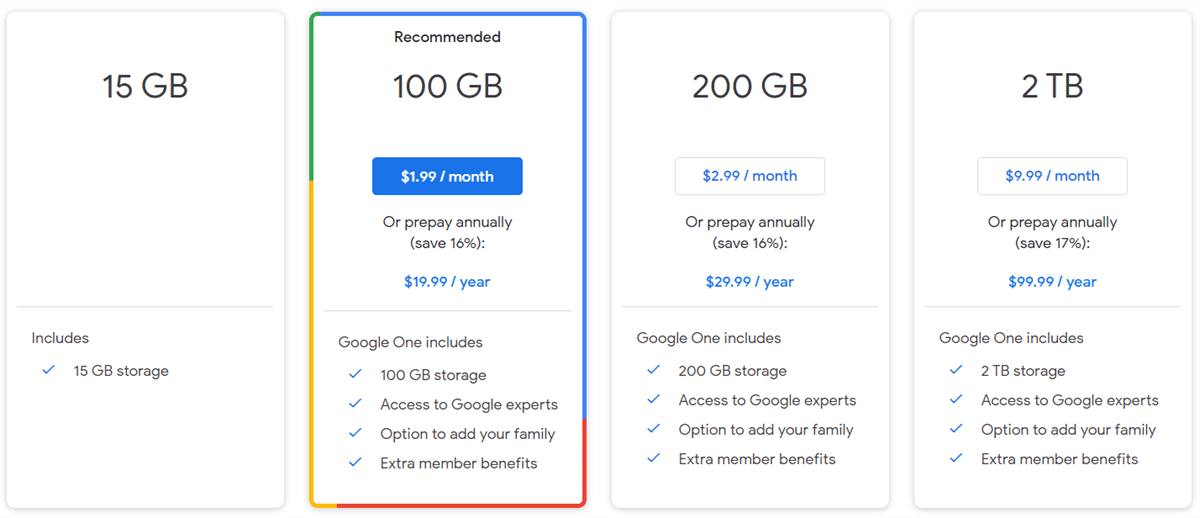Click checkmark by Access to Google experts in 100 GB card
Screen dimensions: 1200x518
355,404
